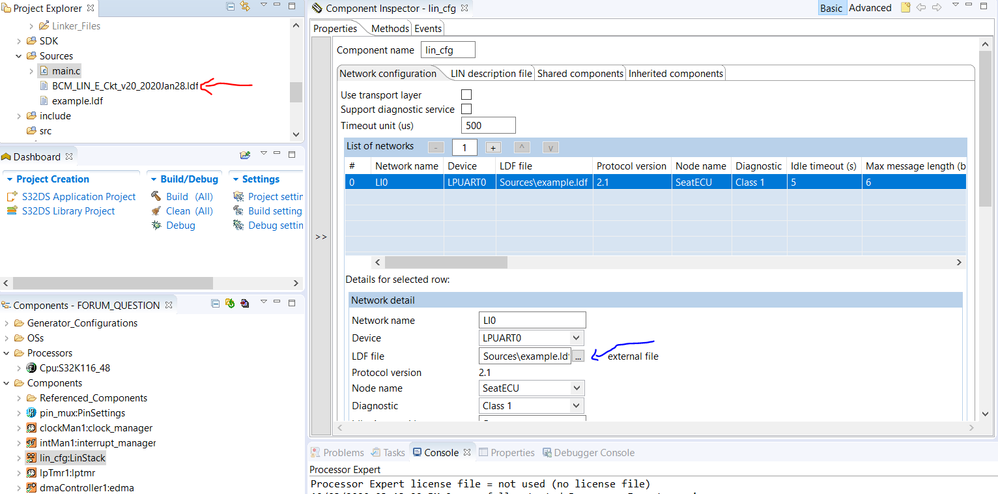Screen dimensions: 998x494
Task: Click the Cpu:S32K116_48 processor icon
Action: (x=31, y=368)
